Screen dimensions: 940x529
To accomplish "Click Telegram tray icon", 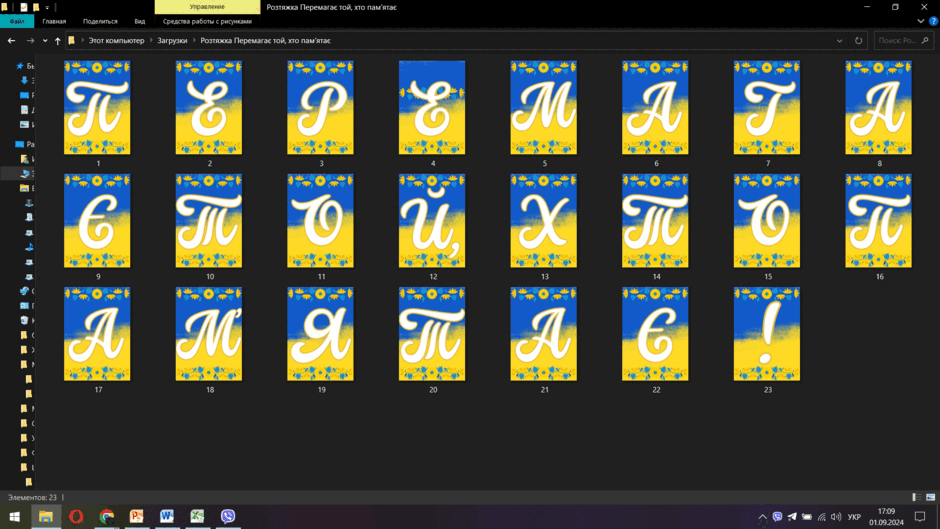I will (792, 517).
